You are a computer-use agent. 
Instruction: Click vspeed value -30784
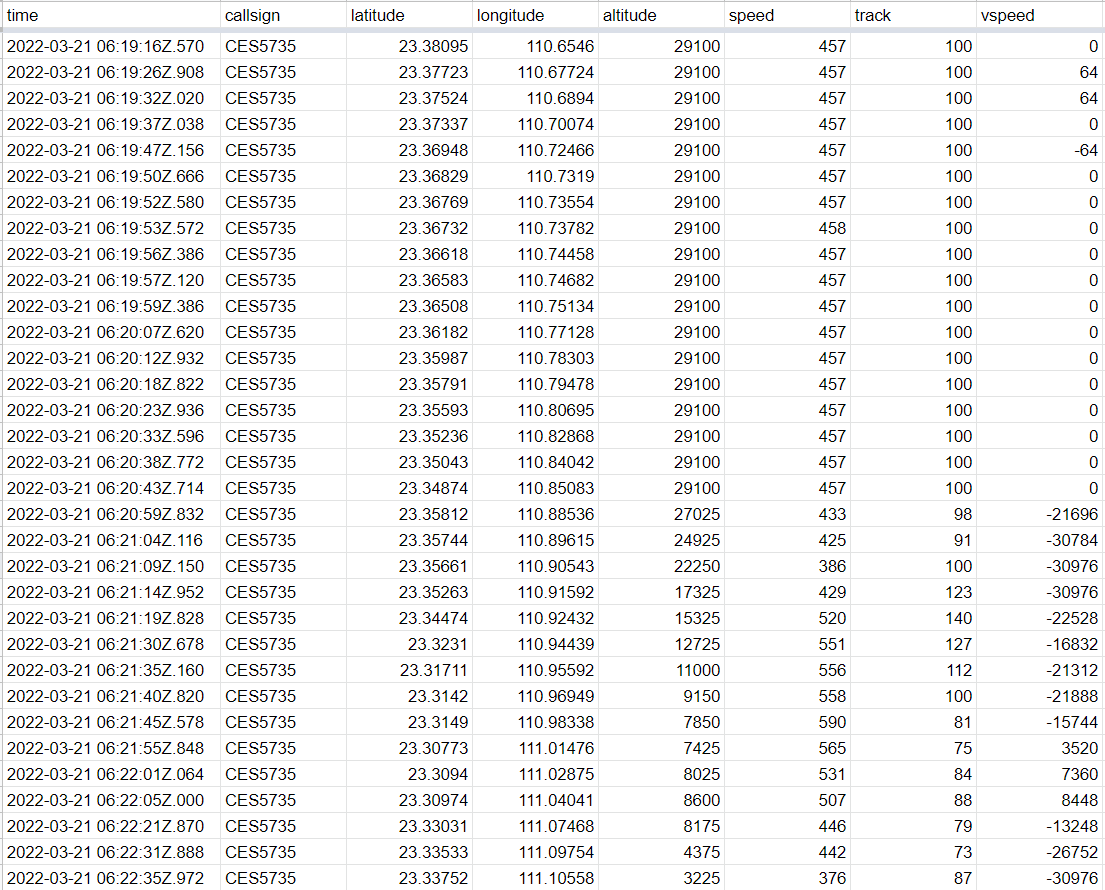pyautogui.click(x=1072, y=540)
